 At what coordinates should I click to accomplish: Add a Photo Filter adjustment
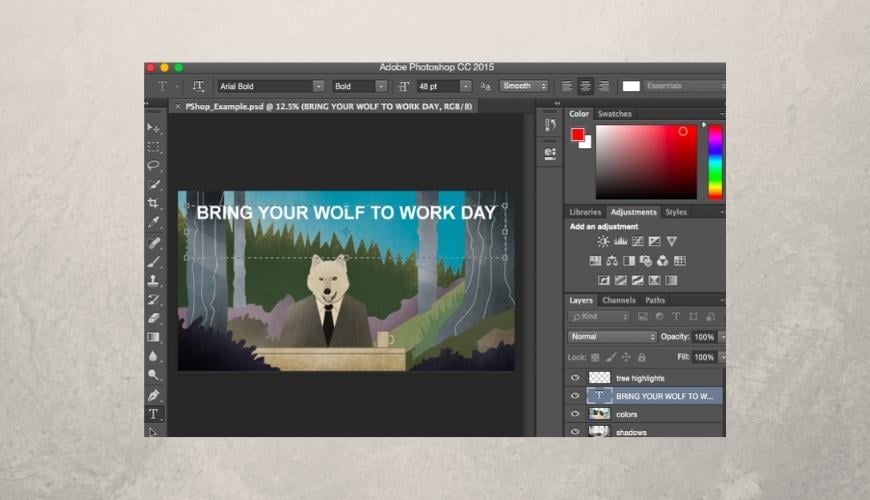pos(646,261)
